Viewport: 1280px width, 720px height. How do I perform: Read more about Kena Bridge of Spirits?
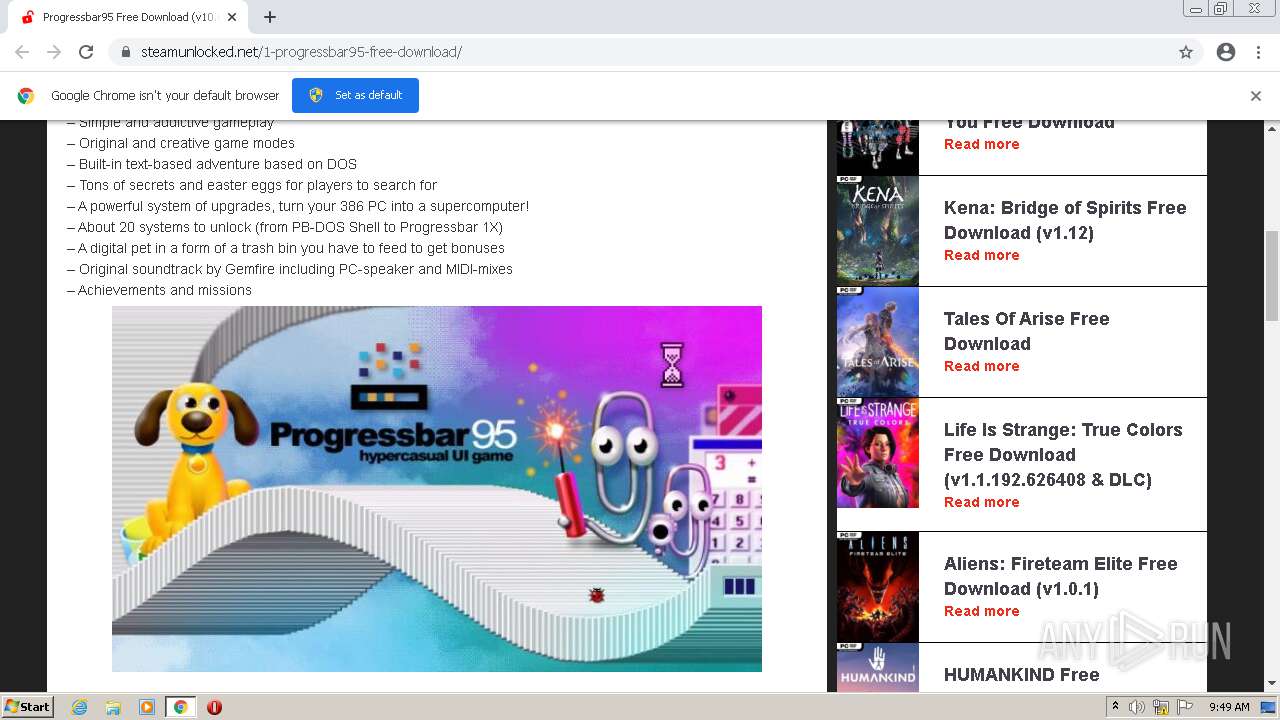click(x=982, y=255)
